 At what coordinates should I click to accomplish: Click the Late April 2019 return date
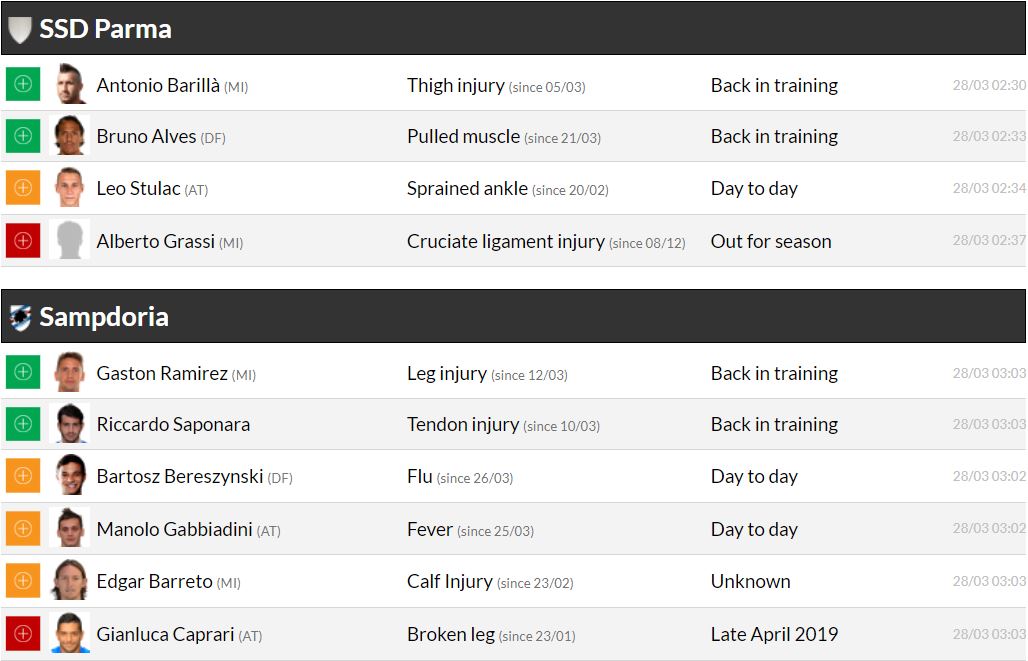774,634
